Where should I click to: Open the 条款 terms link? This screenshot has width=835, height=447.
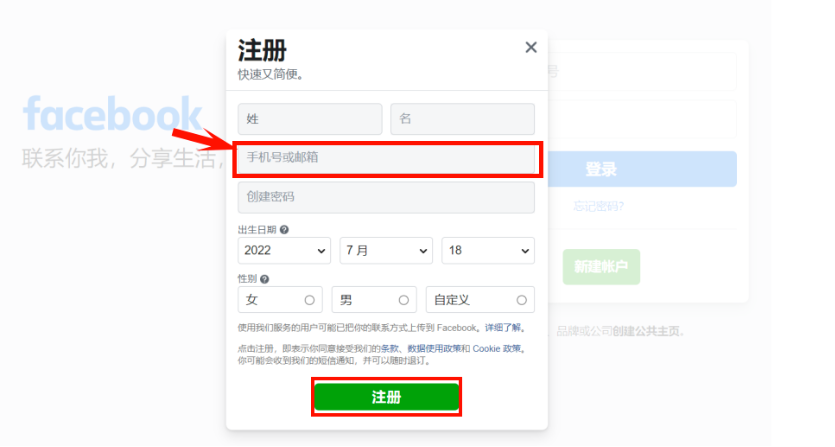[390, 348]
